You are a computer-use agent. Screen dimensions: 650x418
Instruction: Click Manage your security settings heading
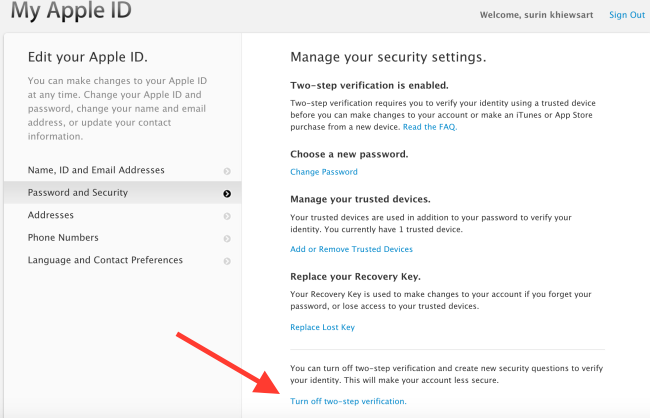pos(388,57)
